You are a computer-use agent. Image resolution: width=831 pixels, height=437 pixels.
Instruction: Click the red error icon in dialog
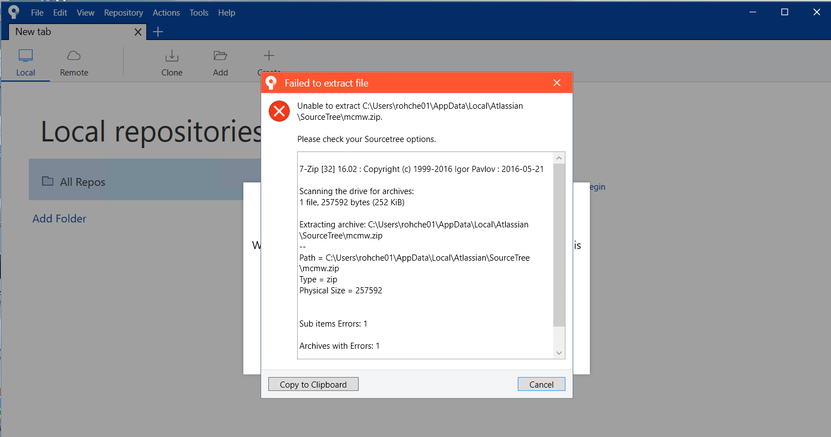(x=279, y=111)
